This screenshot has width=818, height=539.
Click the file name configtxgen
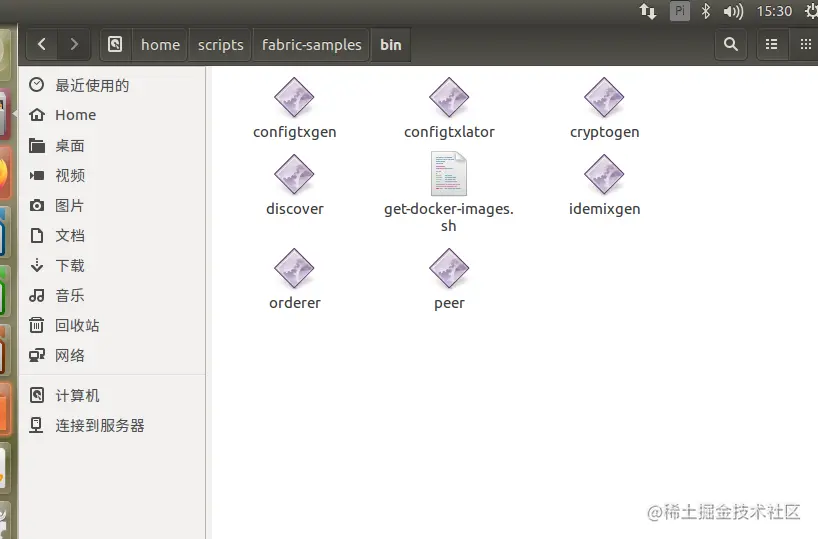point(294,133)
